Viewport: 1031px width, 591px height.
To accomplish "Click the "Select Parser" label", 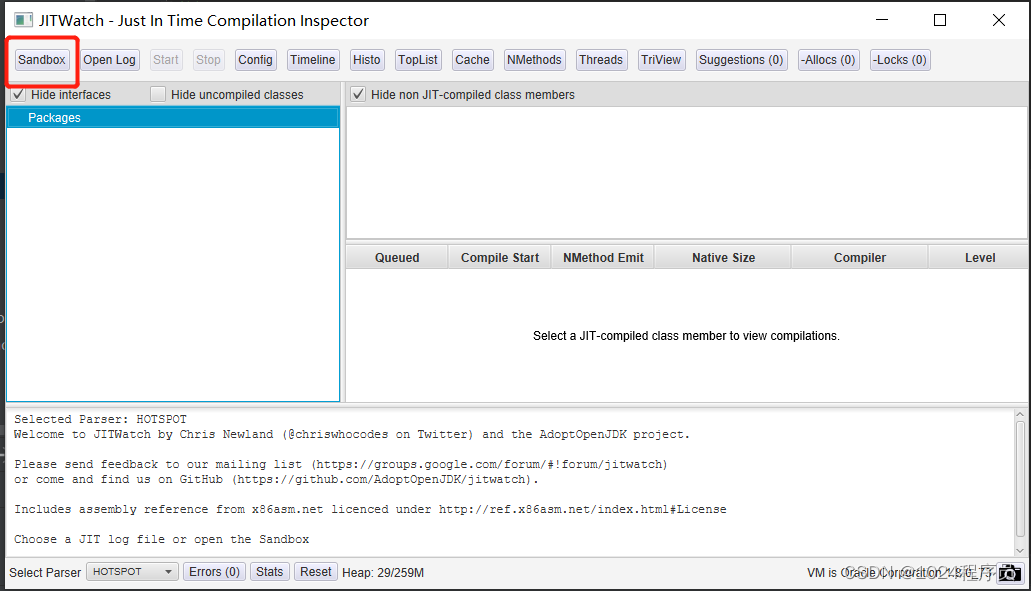I will point(45,573).
